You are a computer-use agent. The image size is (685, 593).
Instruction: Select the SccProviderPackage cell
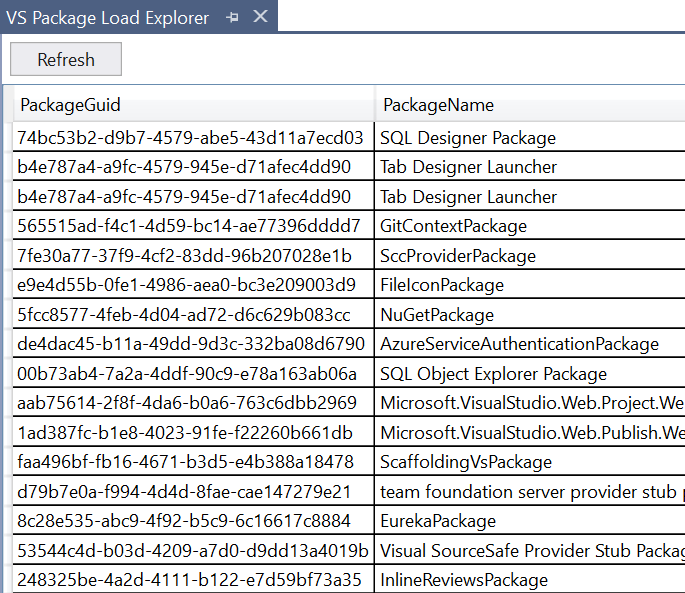tap(530, 256)
